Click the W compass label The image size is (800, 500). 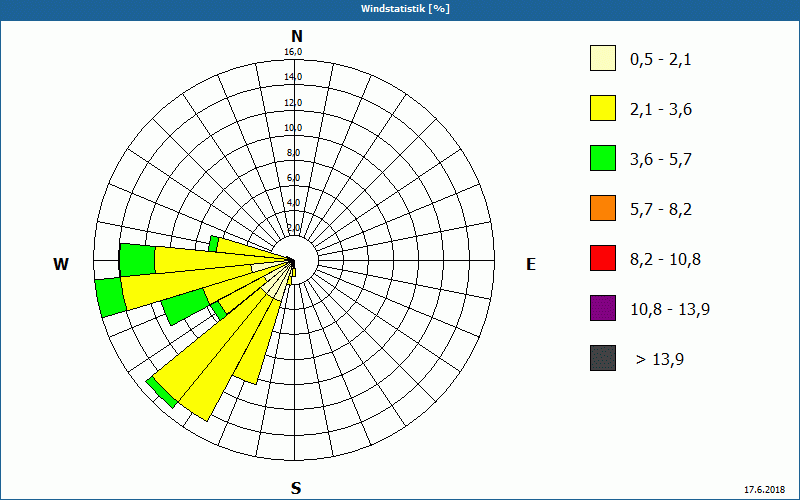point(61,264)
